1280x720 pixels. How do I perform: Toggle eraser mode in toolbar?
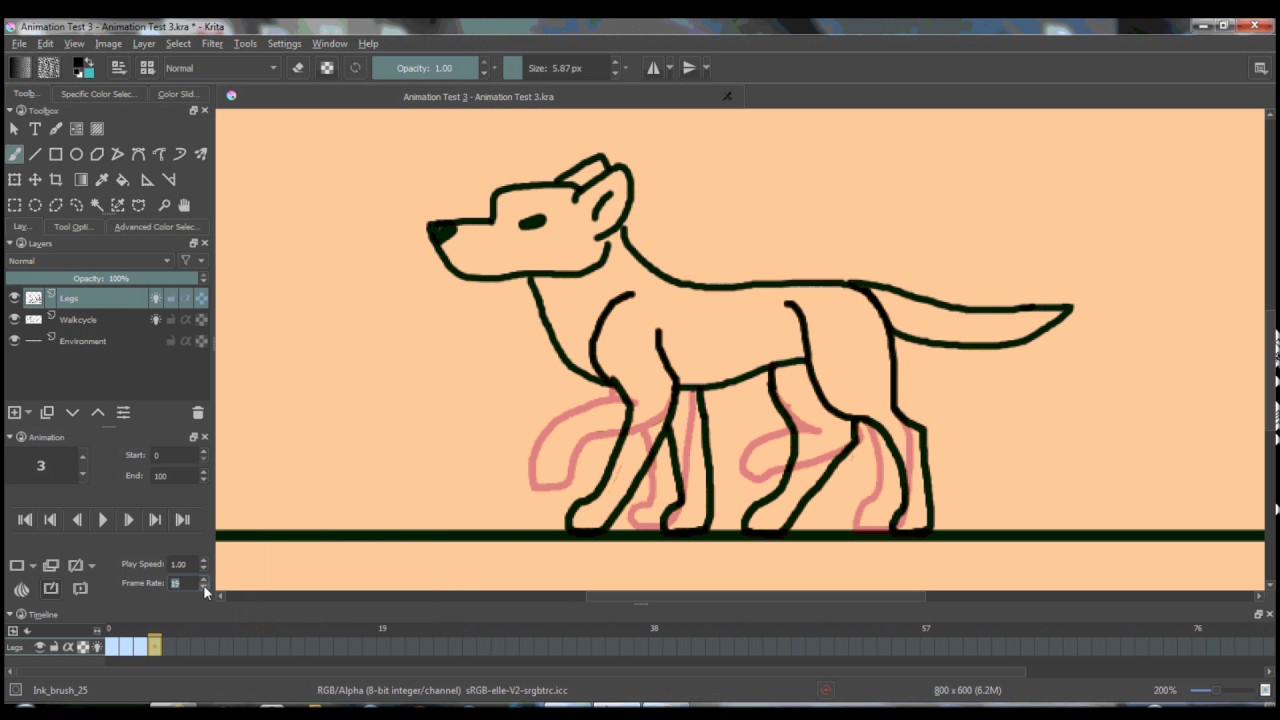click(297, 68)
